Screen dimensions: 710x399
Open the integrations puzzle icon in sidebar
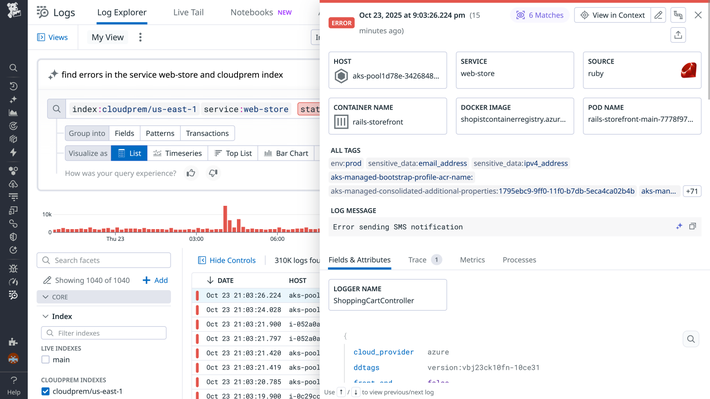[x=13, y=342]
